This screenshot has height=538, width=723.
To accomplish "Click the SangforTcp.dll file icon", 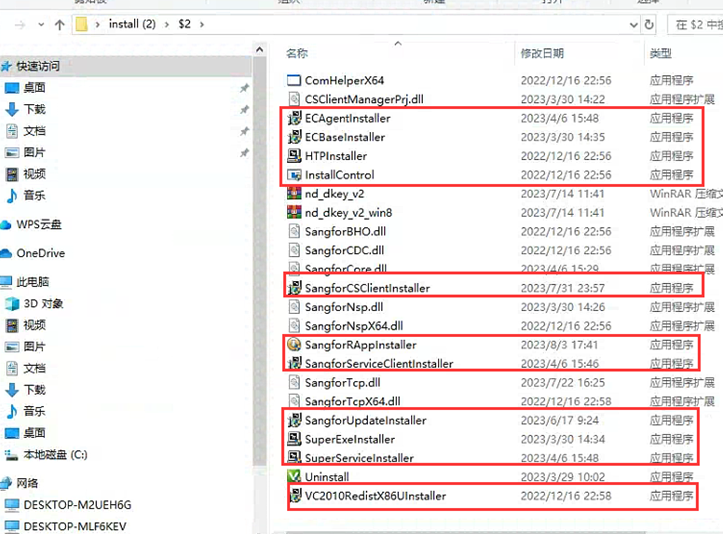I will click(x=294, y=383).
